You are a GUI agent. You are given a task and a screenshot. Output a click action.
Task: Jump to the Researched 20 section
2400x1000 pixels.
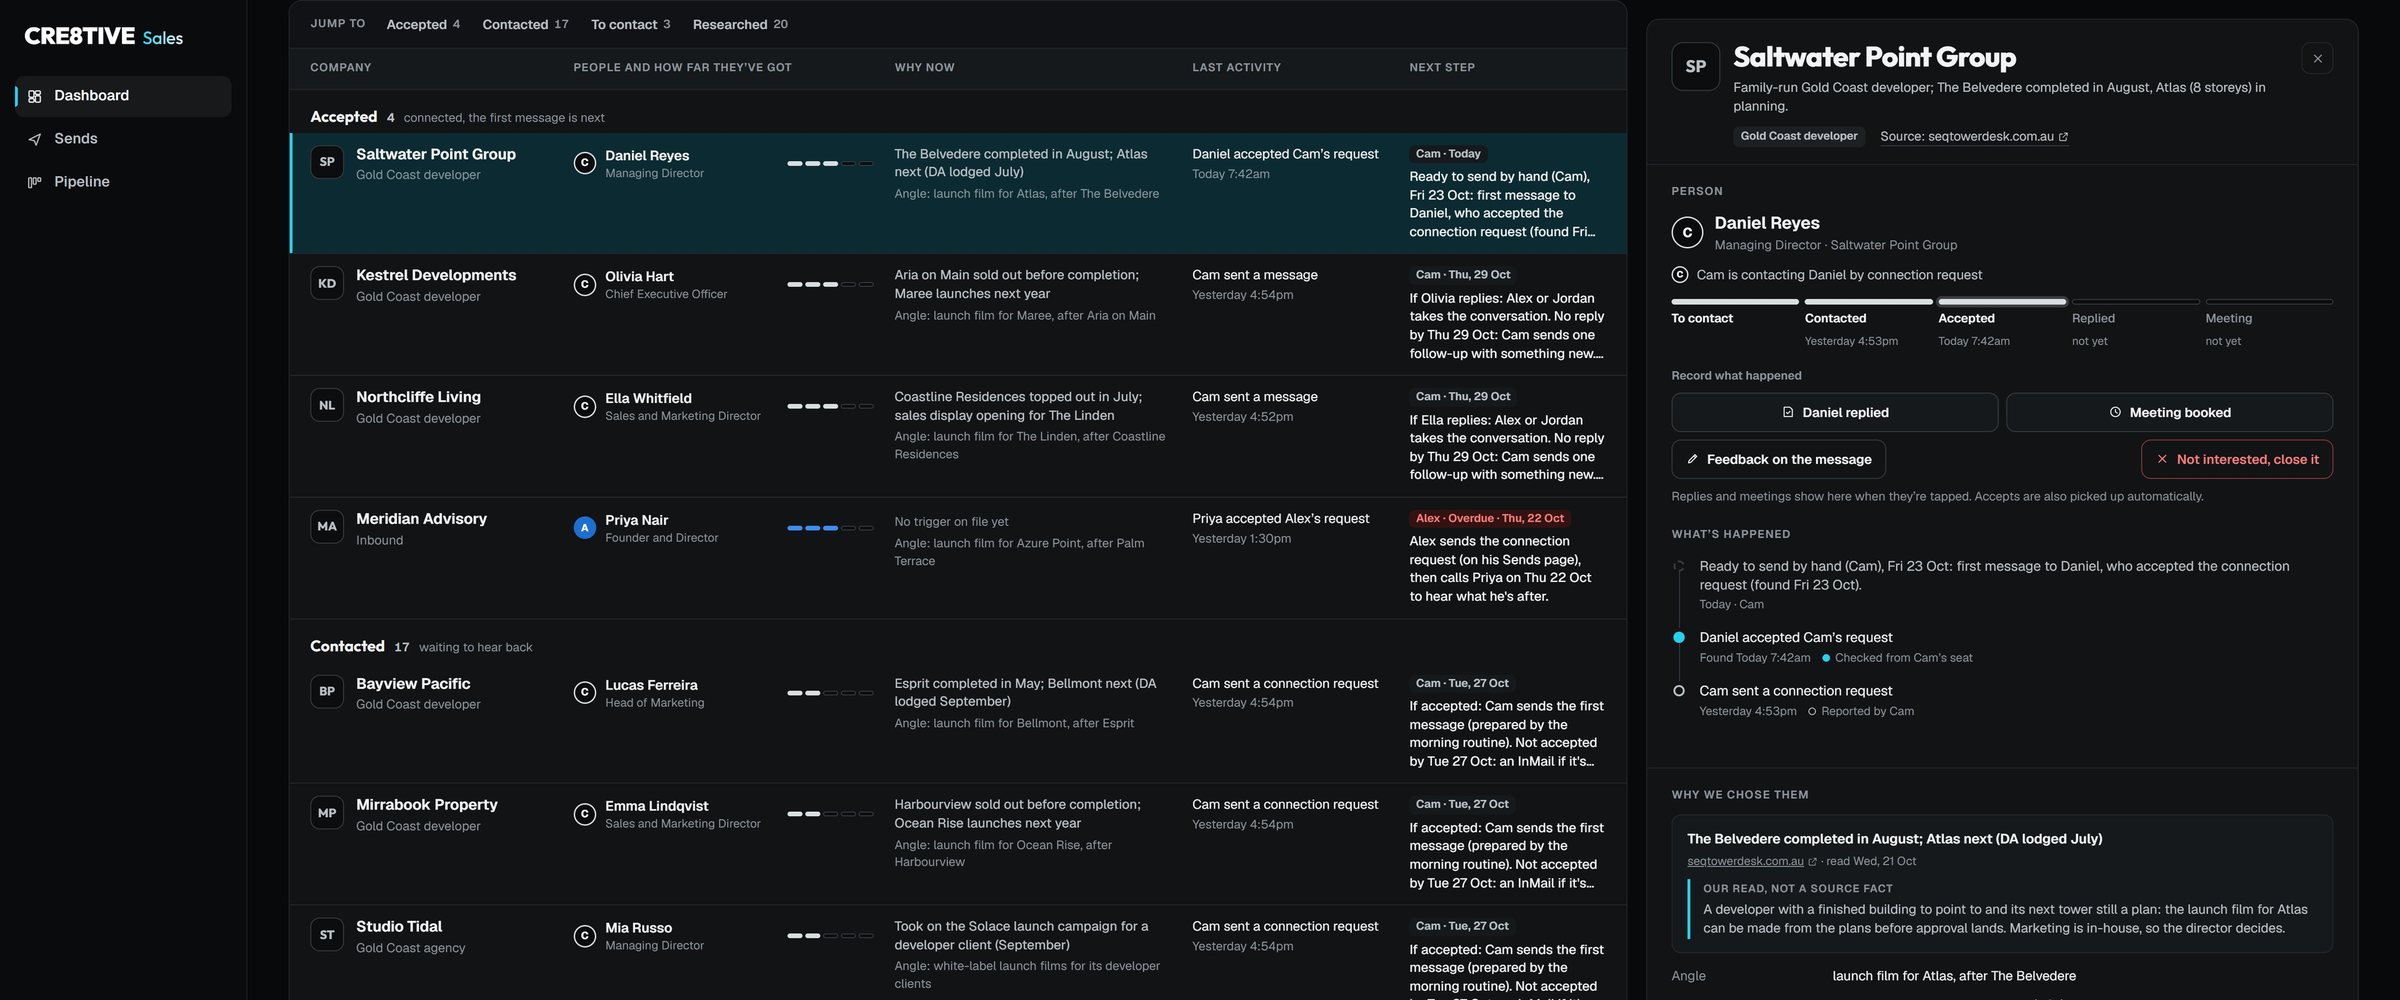tap(740, 24)
